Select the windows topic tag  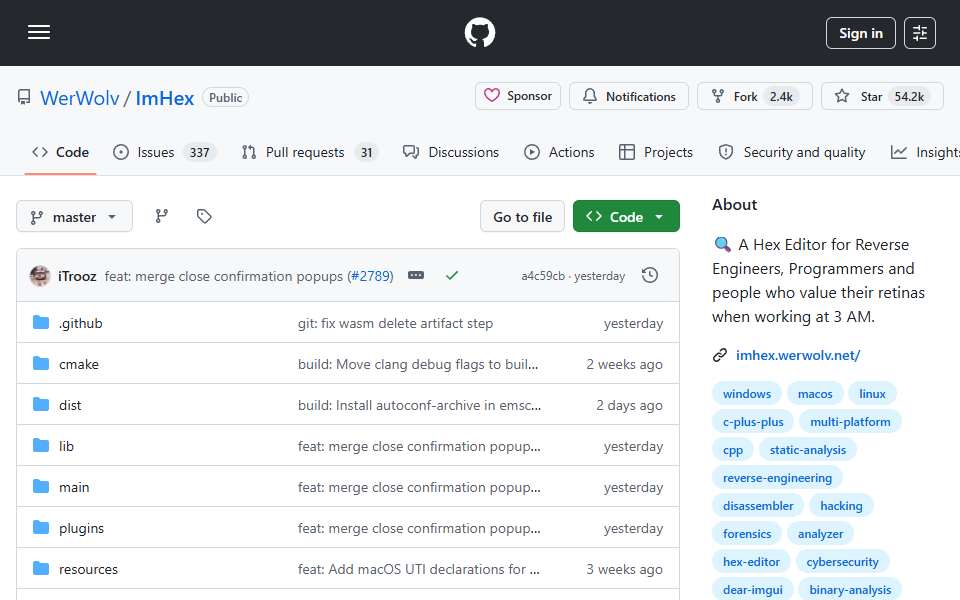click(746, 394)
